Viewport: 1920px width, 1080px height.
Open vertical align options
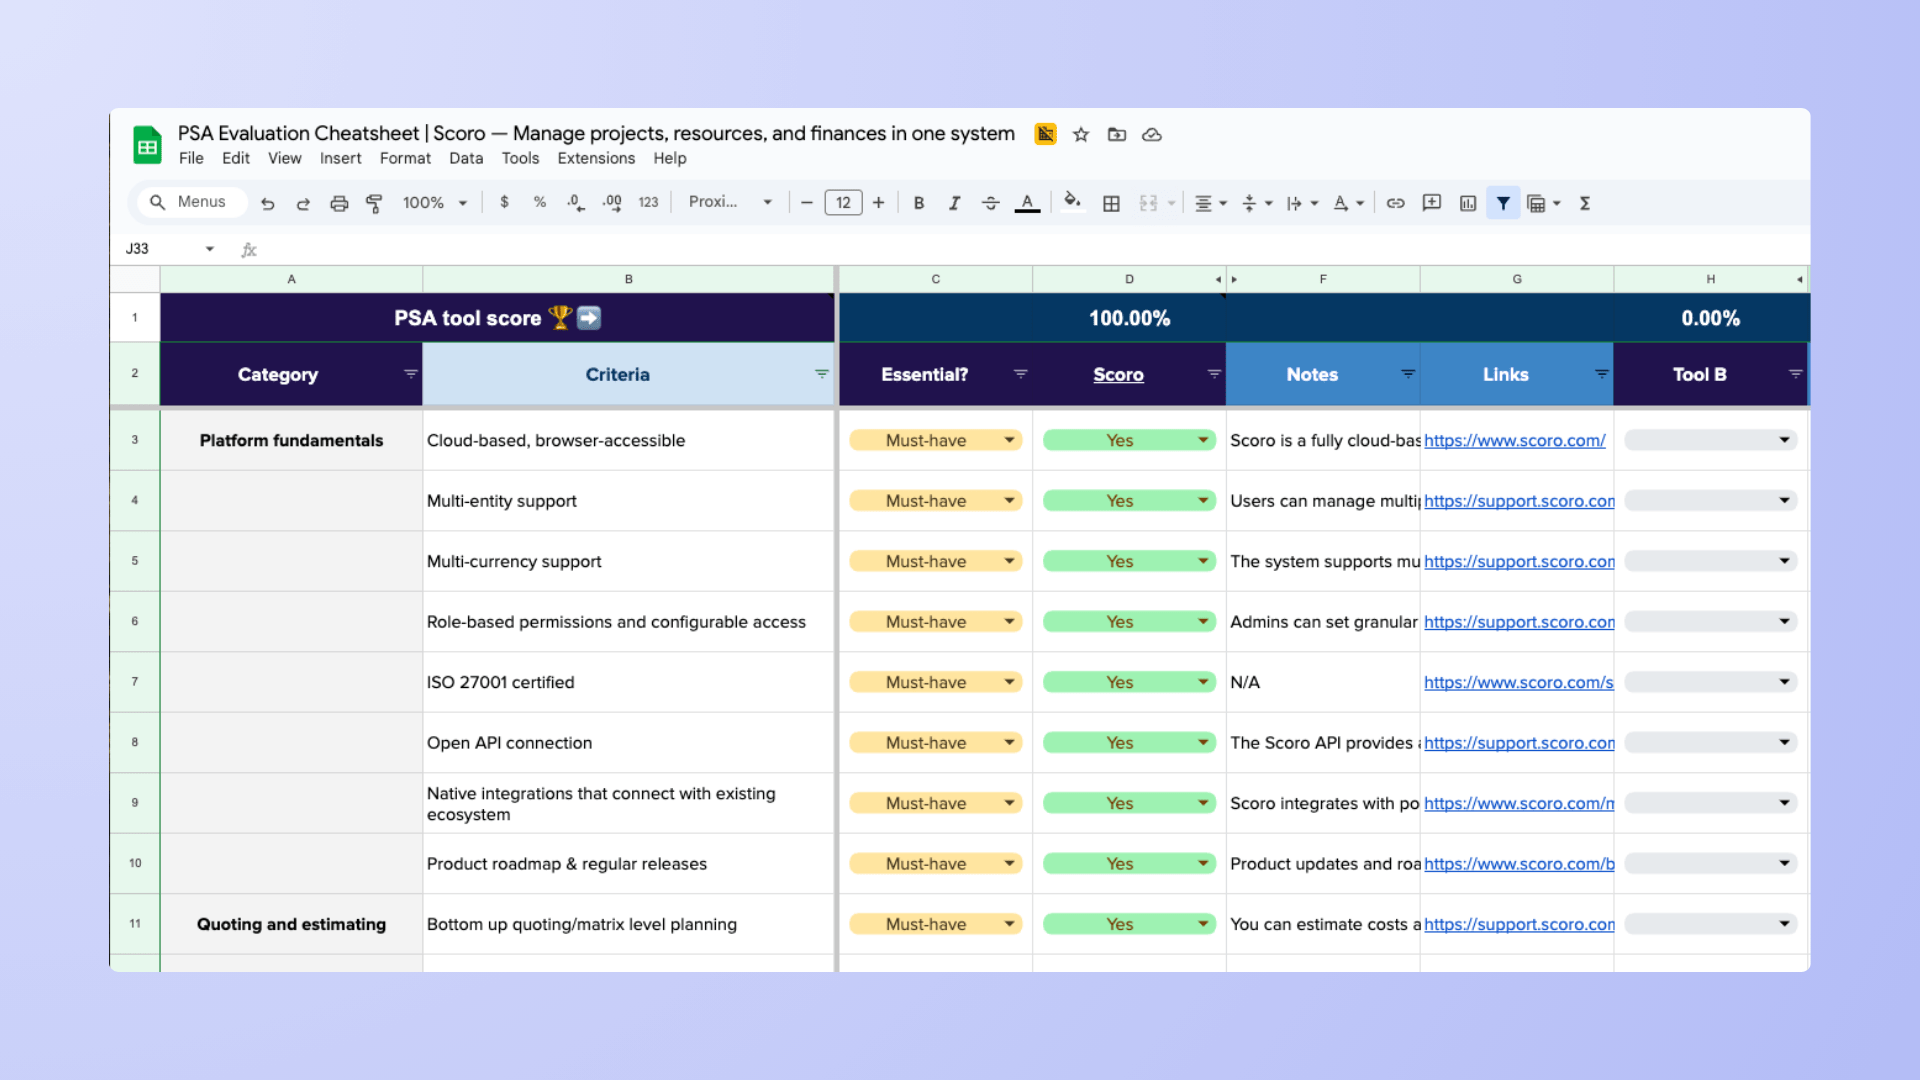point(1256,203)
